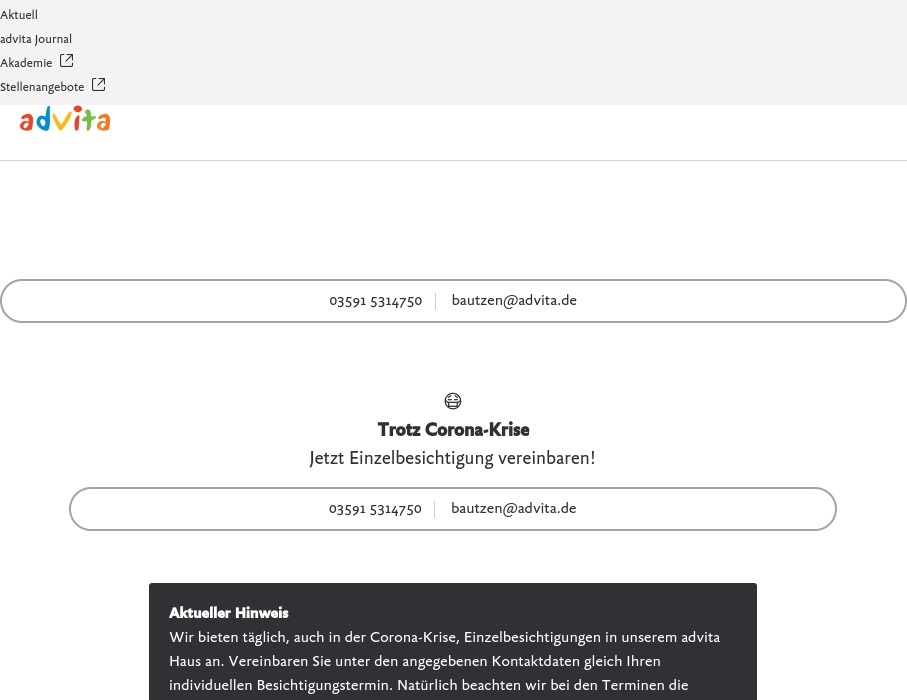This screenshot has width=907, height=700.
Task: Click the empty gray area of the top navigation
Action: click(x=500, y=50)
